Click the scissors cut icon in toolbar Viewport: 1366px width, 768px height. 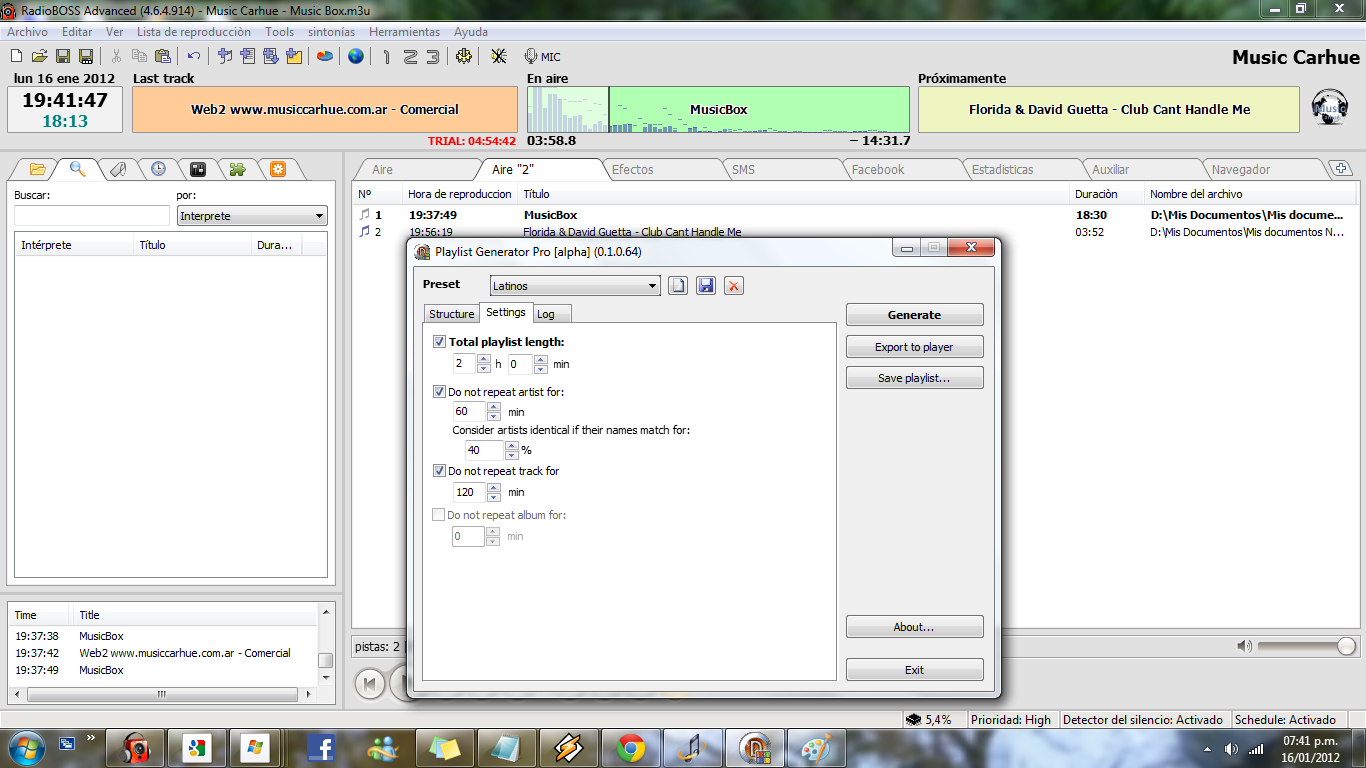coord(116,56)
